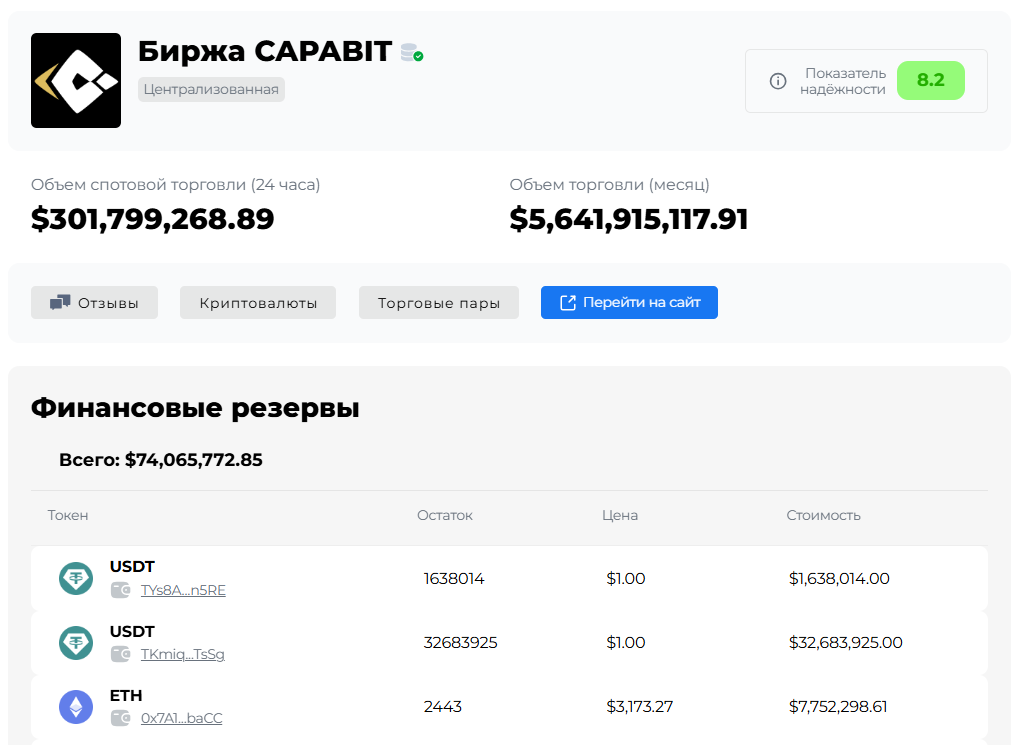Select the value $7,752,298.61
Screen dimensions: 1027x745
[x=838, y=707]
